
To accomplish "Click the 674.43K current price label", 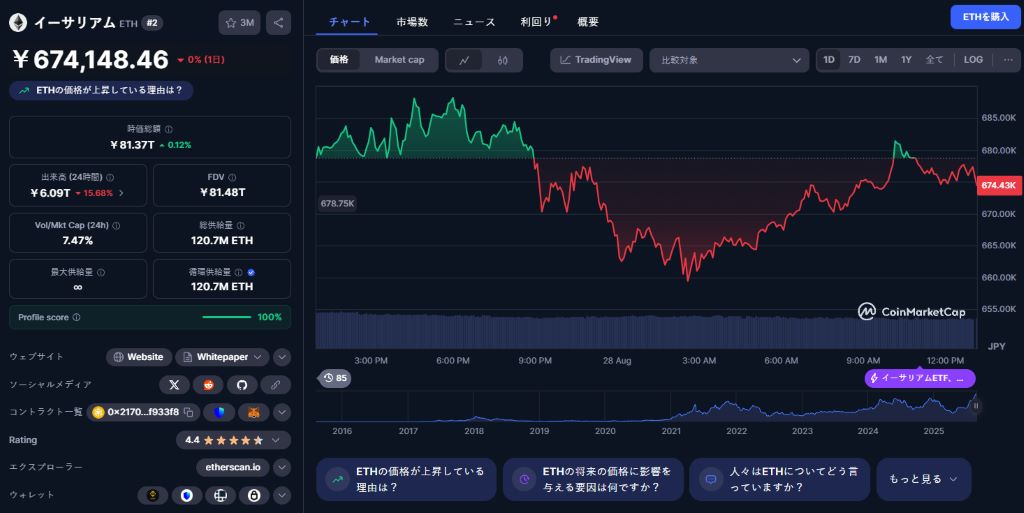I will (999, 185).
